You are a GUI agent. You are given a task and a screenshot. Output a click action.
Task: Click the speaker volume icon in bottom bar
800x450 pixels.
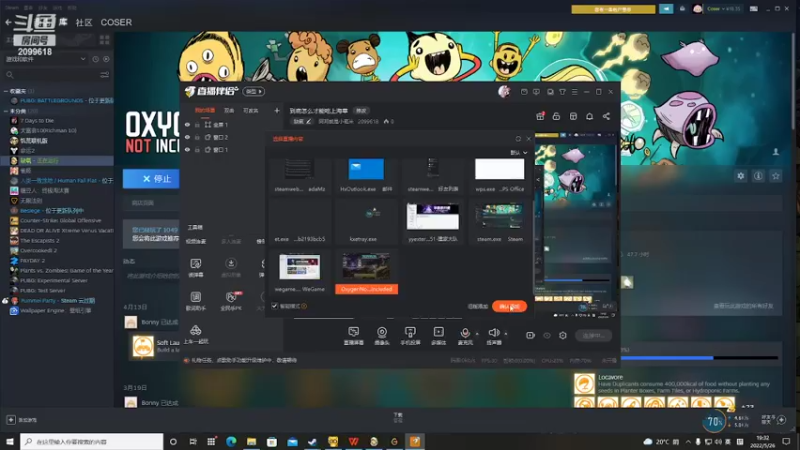pos(493,333)
